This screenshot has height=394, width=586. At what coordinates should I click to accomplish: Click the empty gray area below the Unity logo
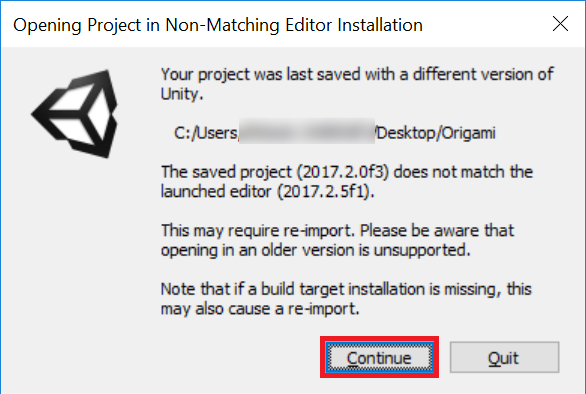[x=75, y=262]
